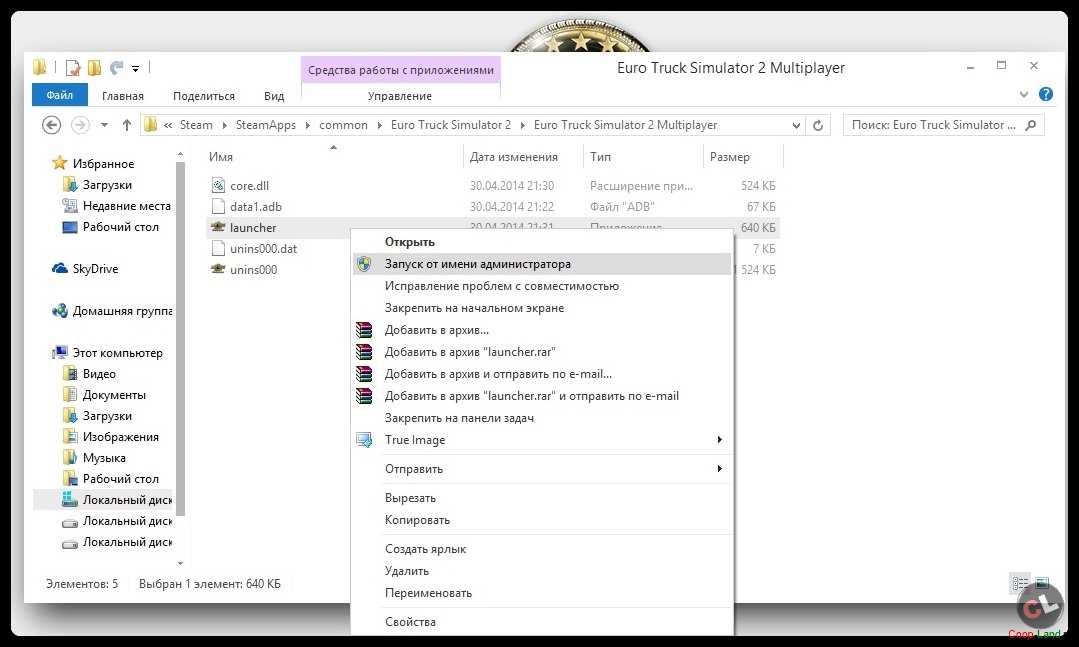This screenshot has height=647, width=1079.
Task: Open the Изображения folder icon in the sidebar
Action: coord(70,436)
